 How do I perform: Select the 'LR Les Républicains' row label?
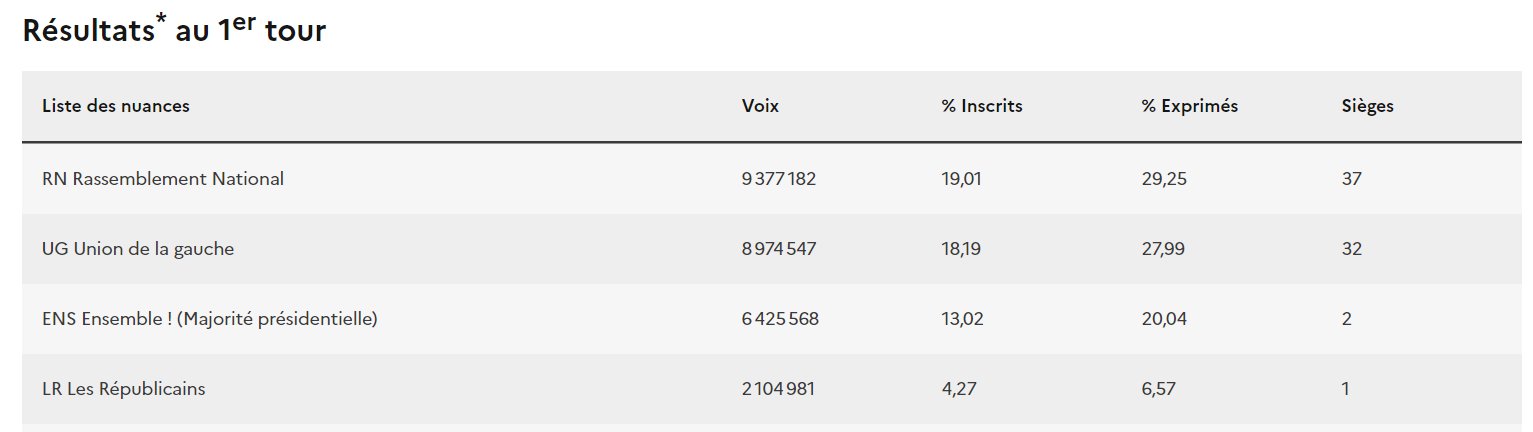tap(124, 389)
